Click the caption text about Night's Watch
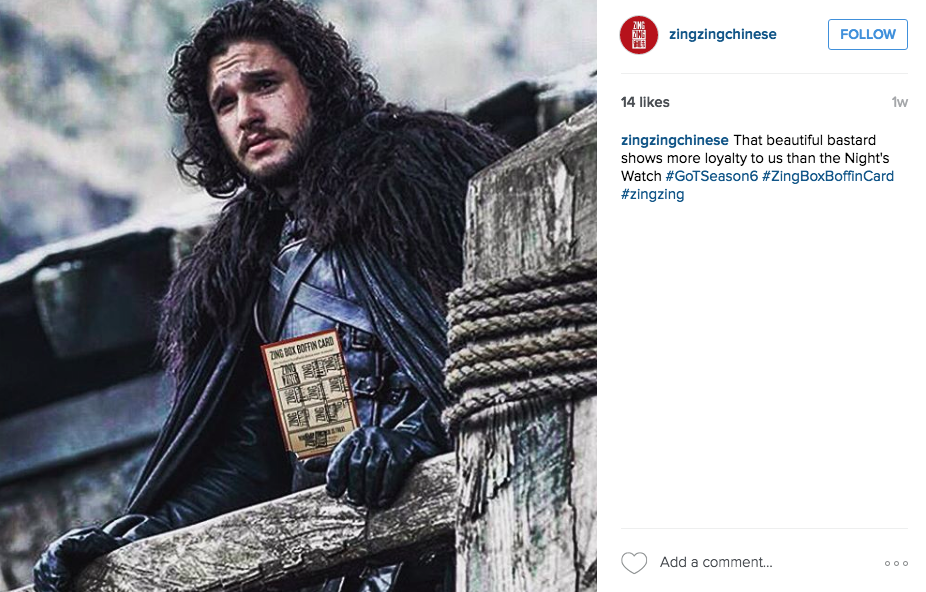926x592 pixels. (x=755, y=158)
